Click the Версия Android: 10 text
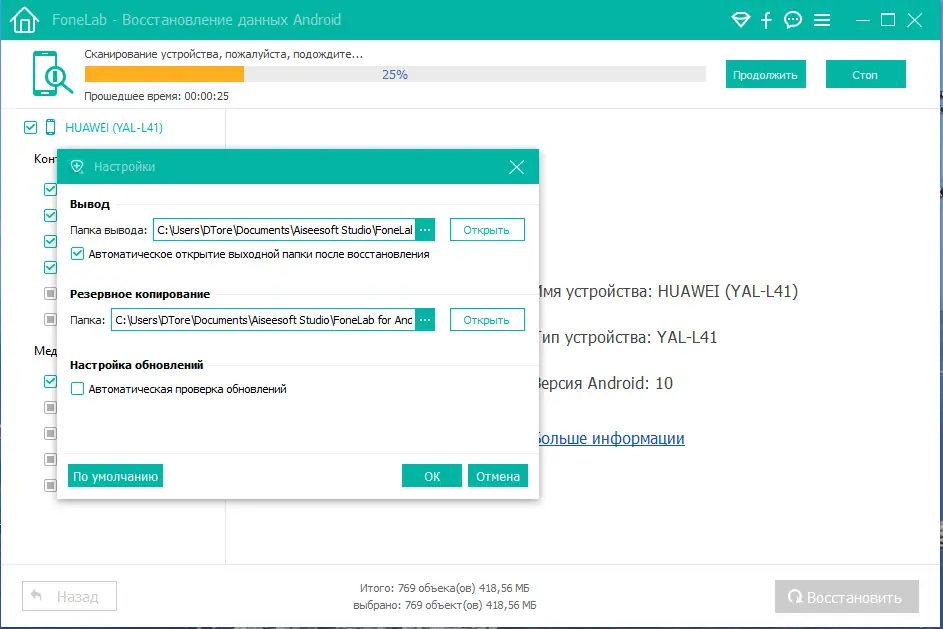Screen dimensions: 943x629 (x=604, y=383)
